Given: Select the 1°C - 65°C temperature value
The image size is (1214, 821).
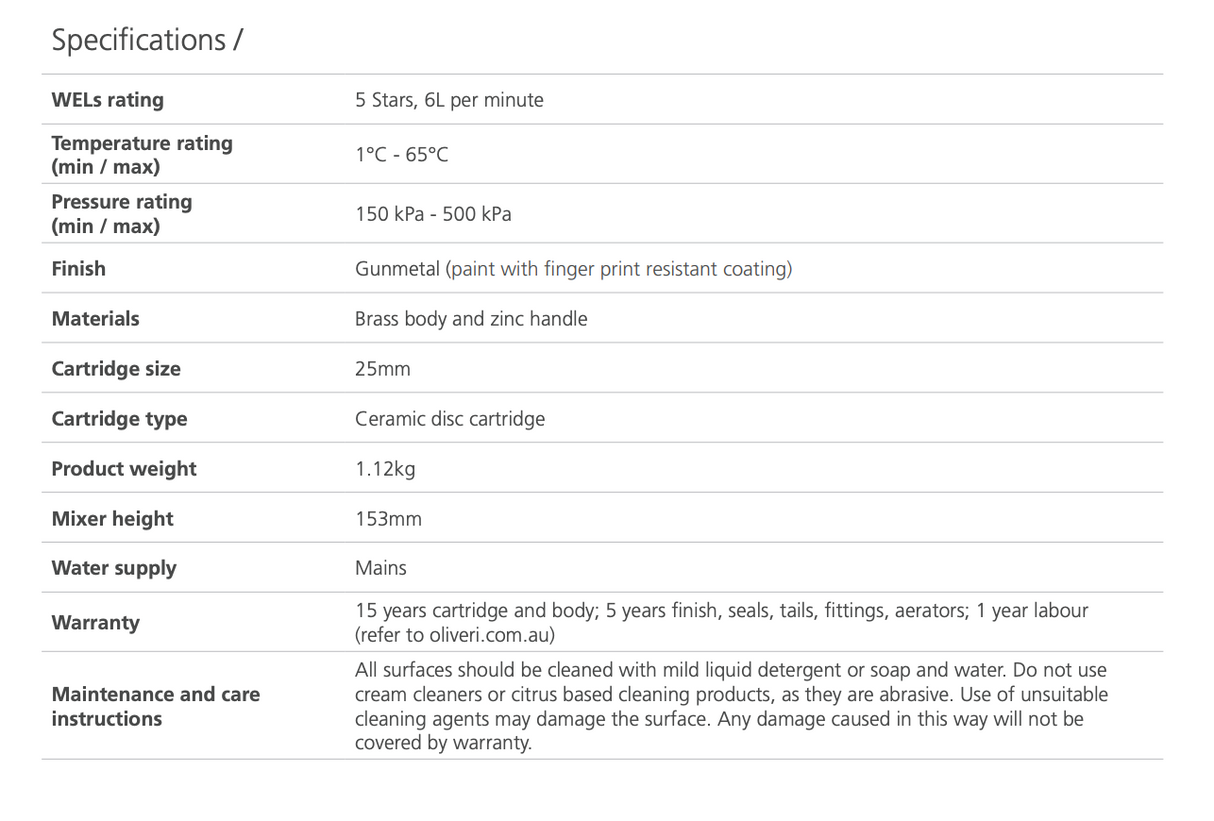Looking at the screenshot, I should (401, 155).
